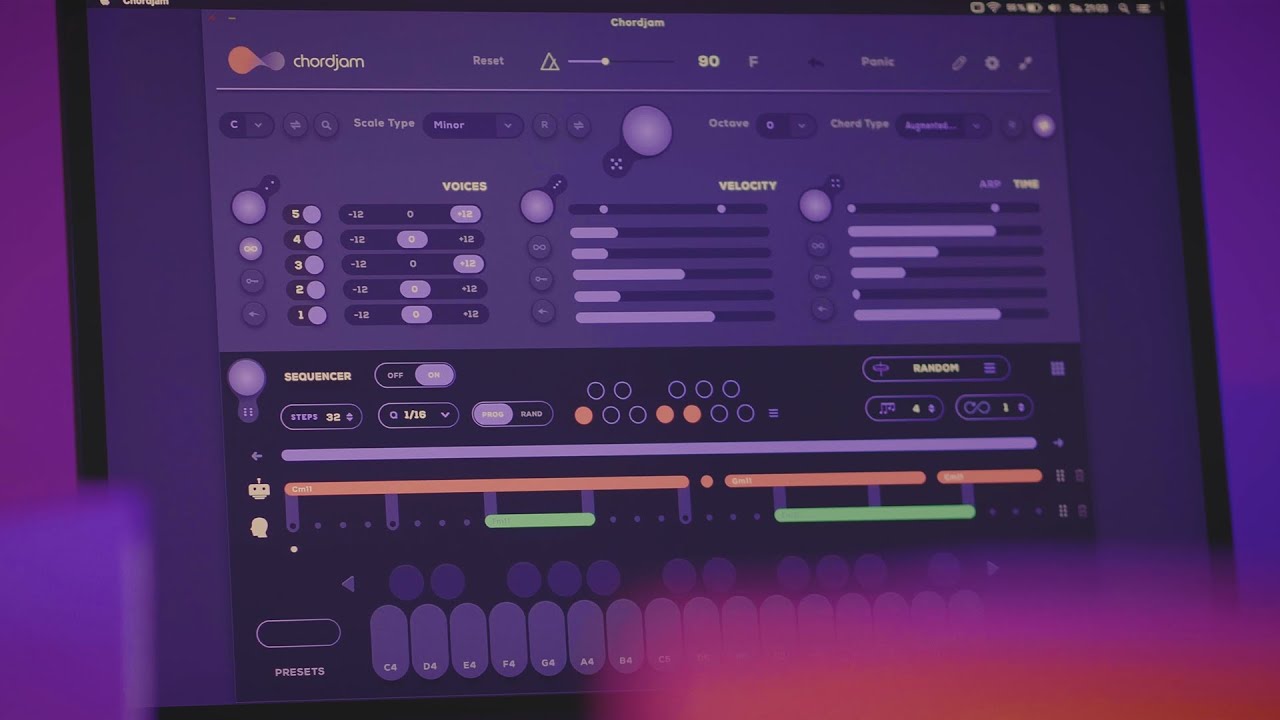The height and width of the screenshot is (720, 1280).
Task: Click the metronome icon
Action: pyautogui.click(x=549, y=61)
